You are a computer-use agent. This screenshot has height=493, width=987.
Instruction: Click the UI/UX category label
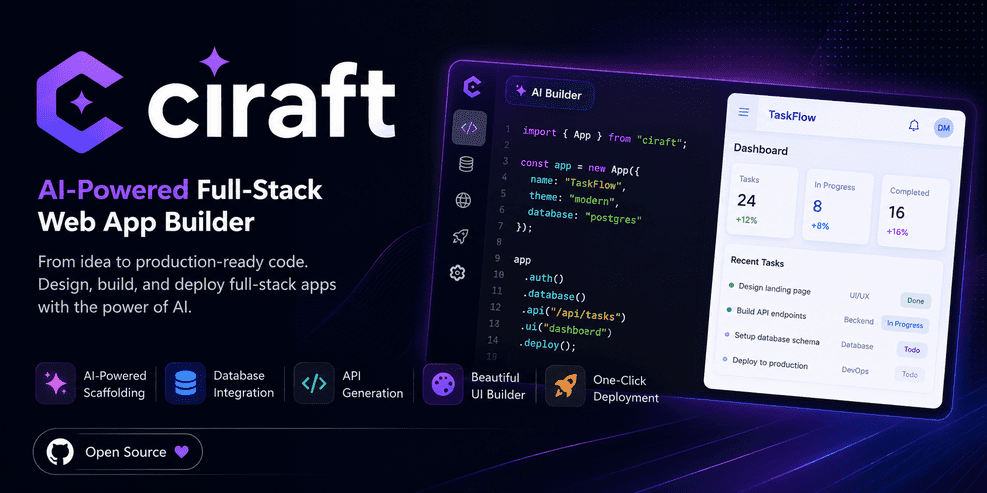(859, 295)
